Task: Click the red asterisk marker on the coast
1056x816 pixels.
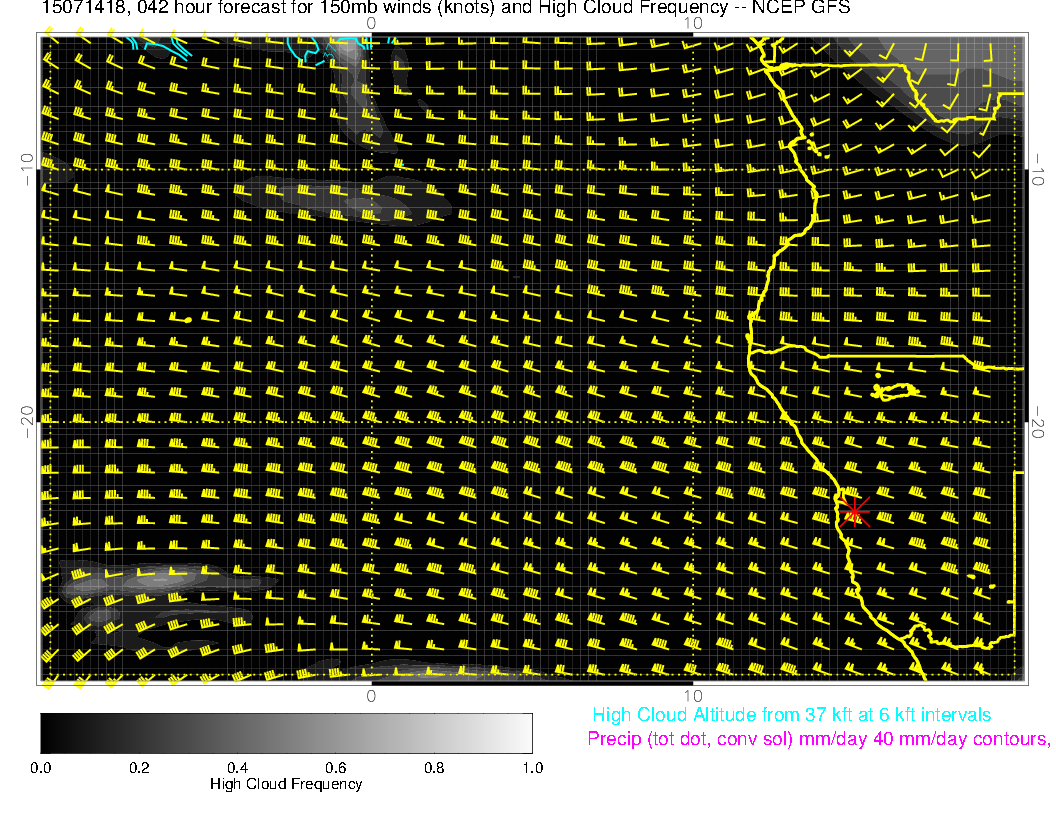Action: [x=854, y=511]
